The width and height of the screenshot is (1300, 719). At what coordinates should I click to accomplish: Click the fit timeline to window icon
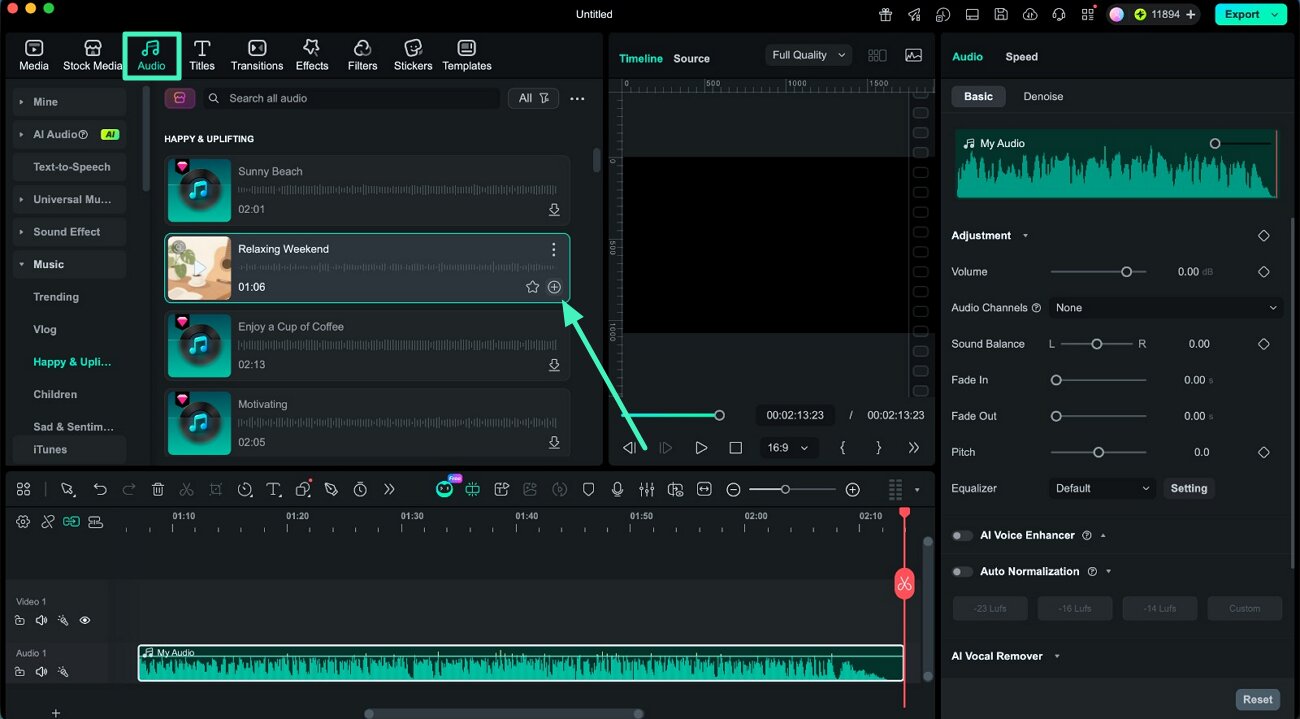pyautogui.click(x=705, y=489)
